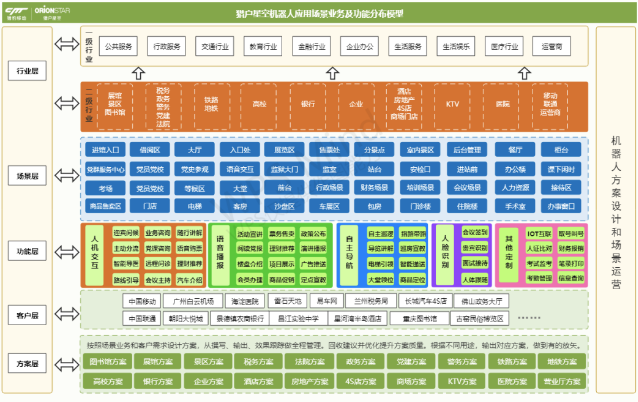Select the 自主导航 function group label
This screenshot has height=402, width=638.
(x=349, y=255)
